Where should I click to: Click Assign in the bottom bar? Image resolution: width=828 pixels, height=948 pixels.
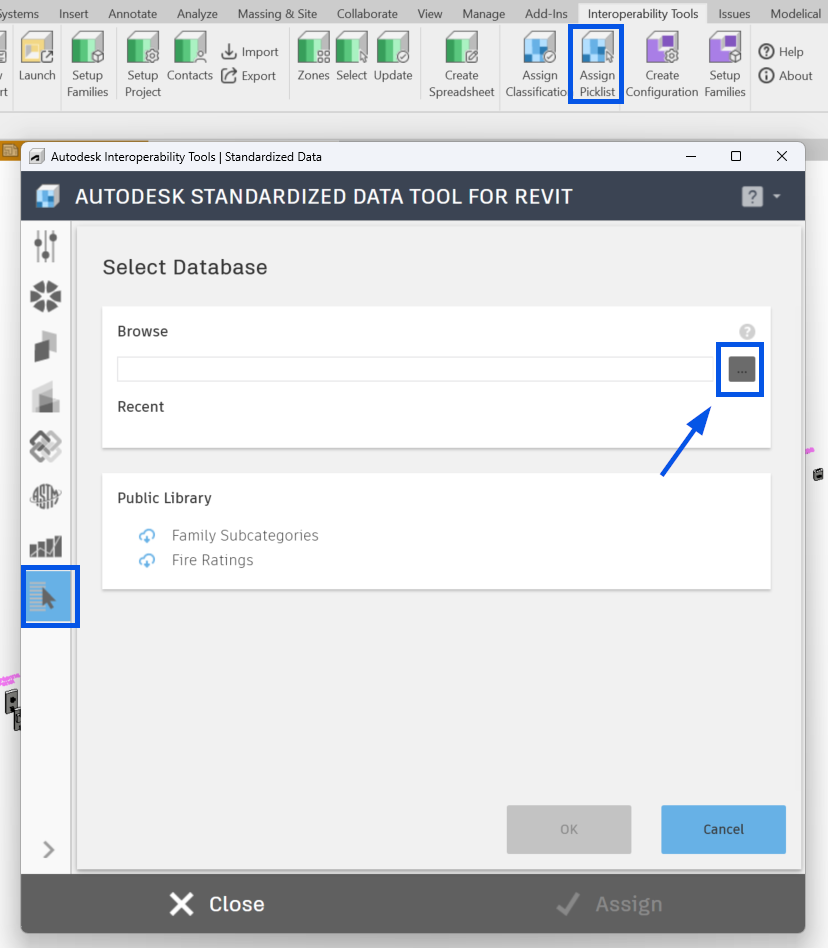pos(609,904)
